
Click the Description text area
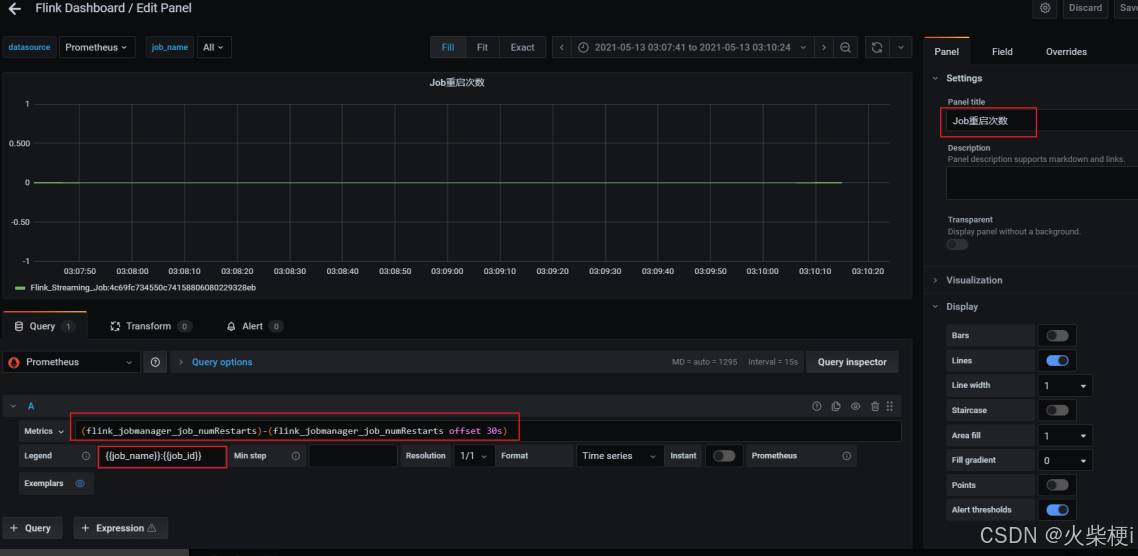click(1042, 183)
